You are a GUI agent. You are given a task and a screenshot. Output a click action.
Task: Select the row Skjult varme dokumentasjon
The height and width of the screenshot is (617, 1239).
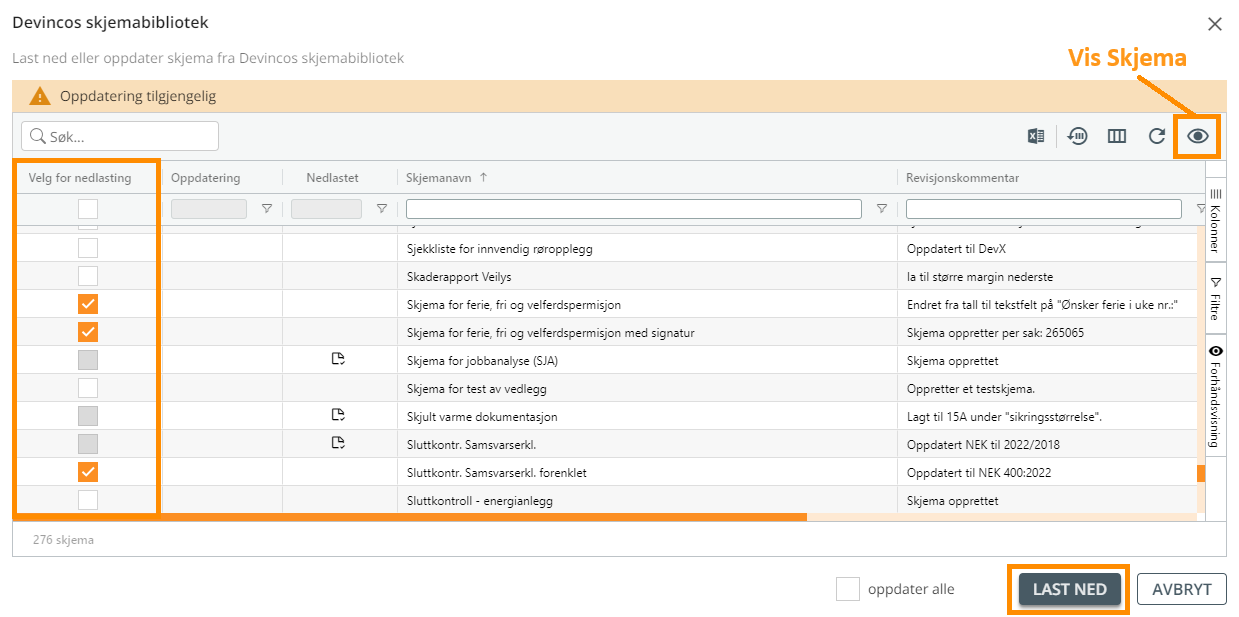(x=603, y=416)
